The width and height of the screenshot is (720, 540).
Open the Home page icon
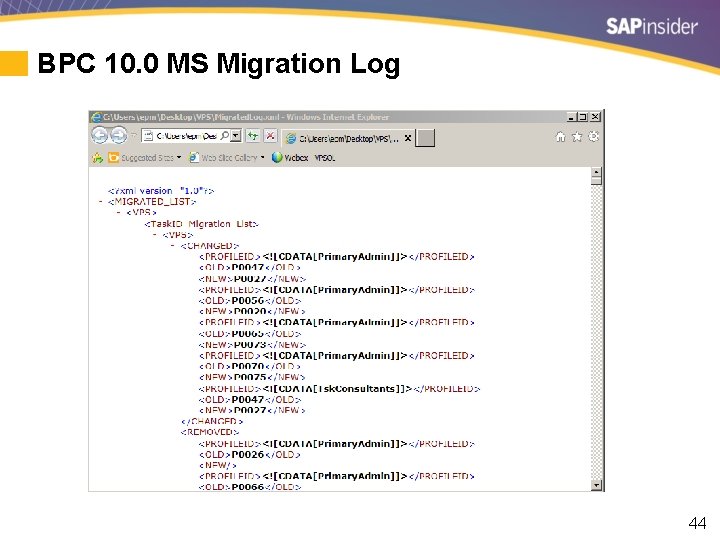pos(560,137)
